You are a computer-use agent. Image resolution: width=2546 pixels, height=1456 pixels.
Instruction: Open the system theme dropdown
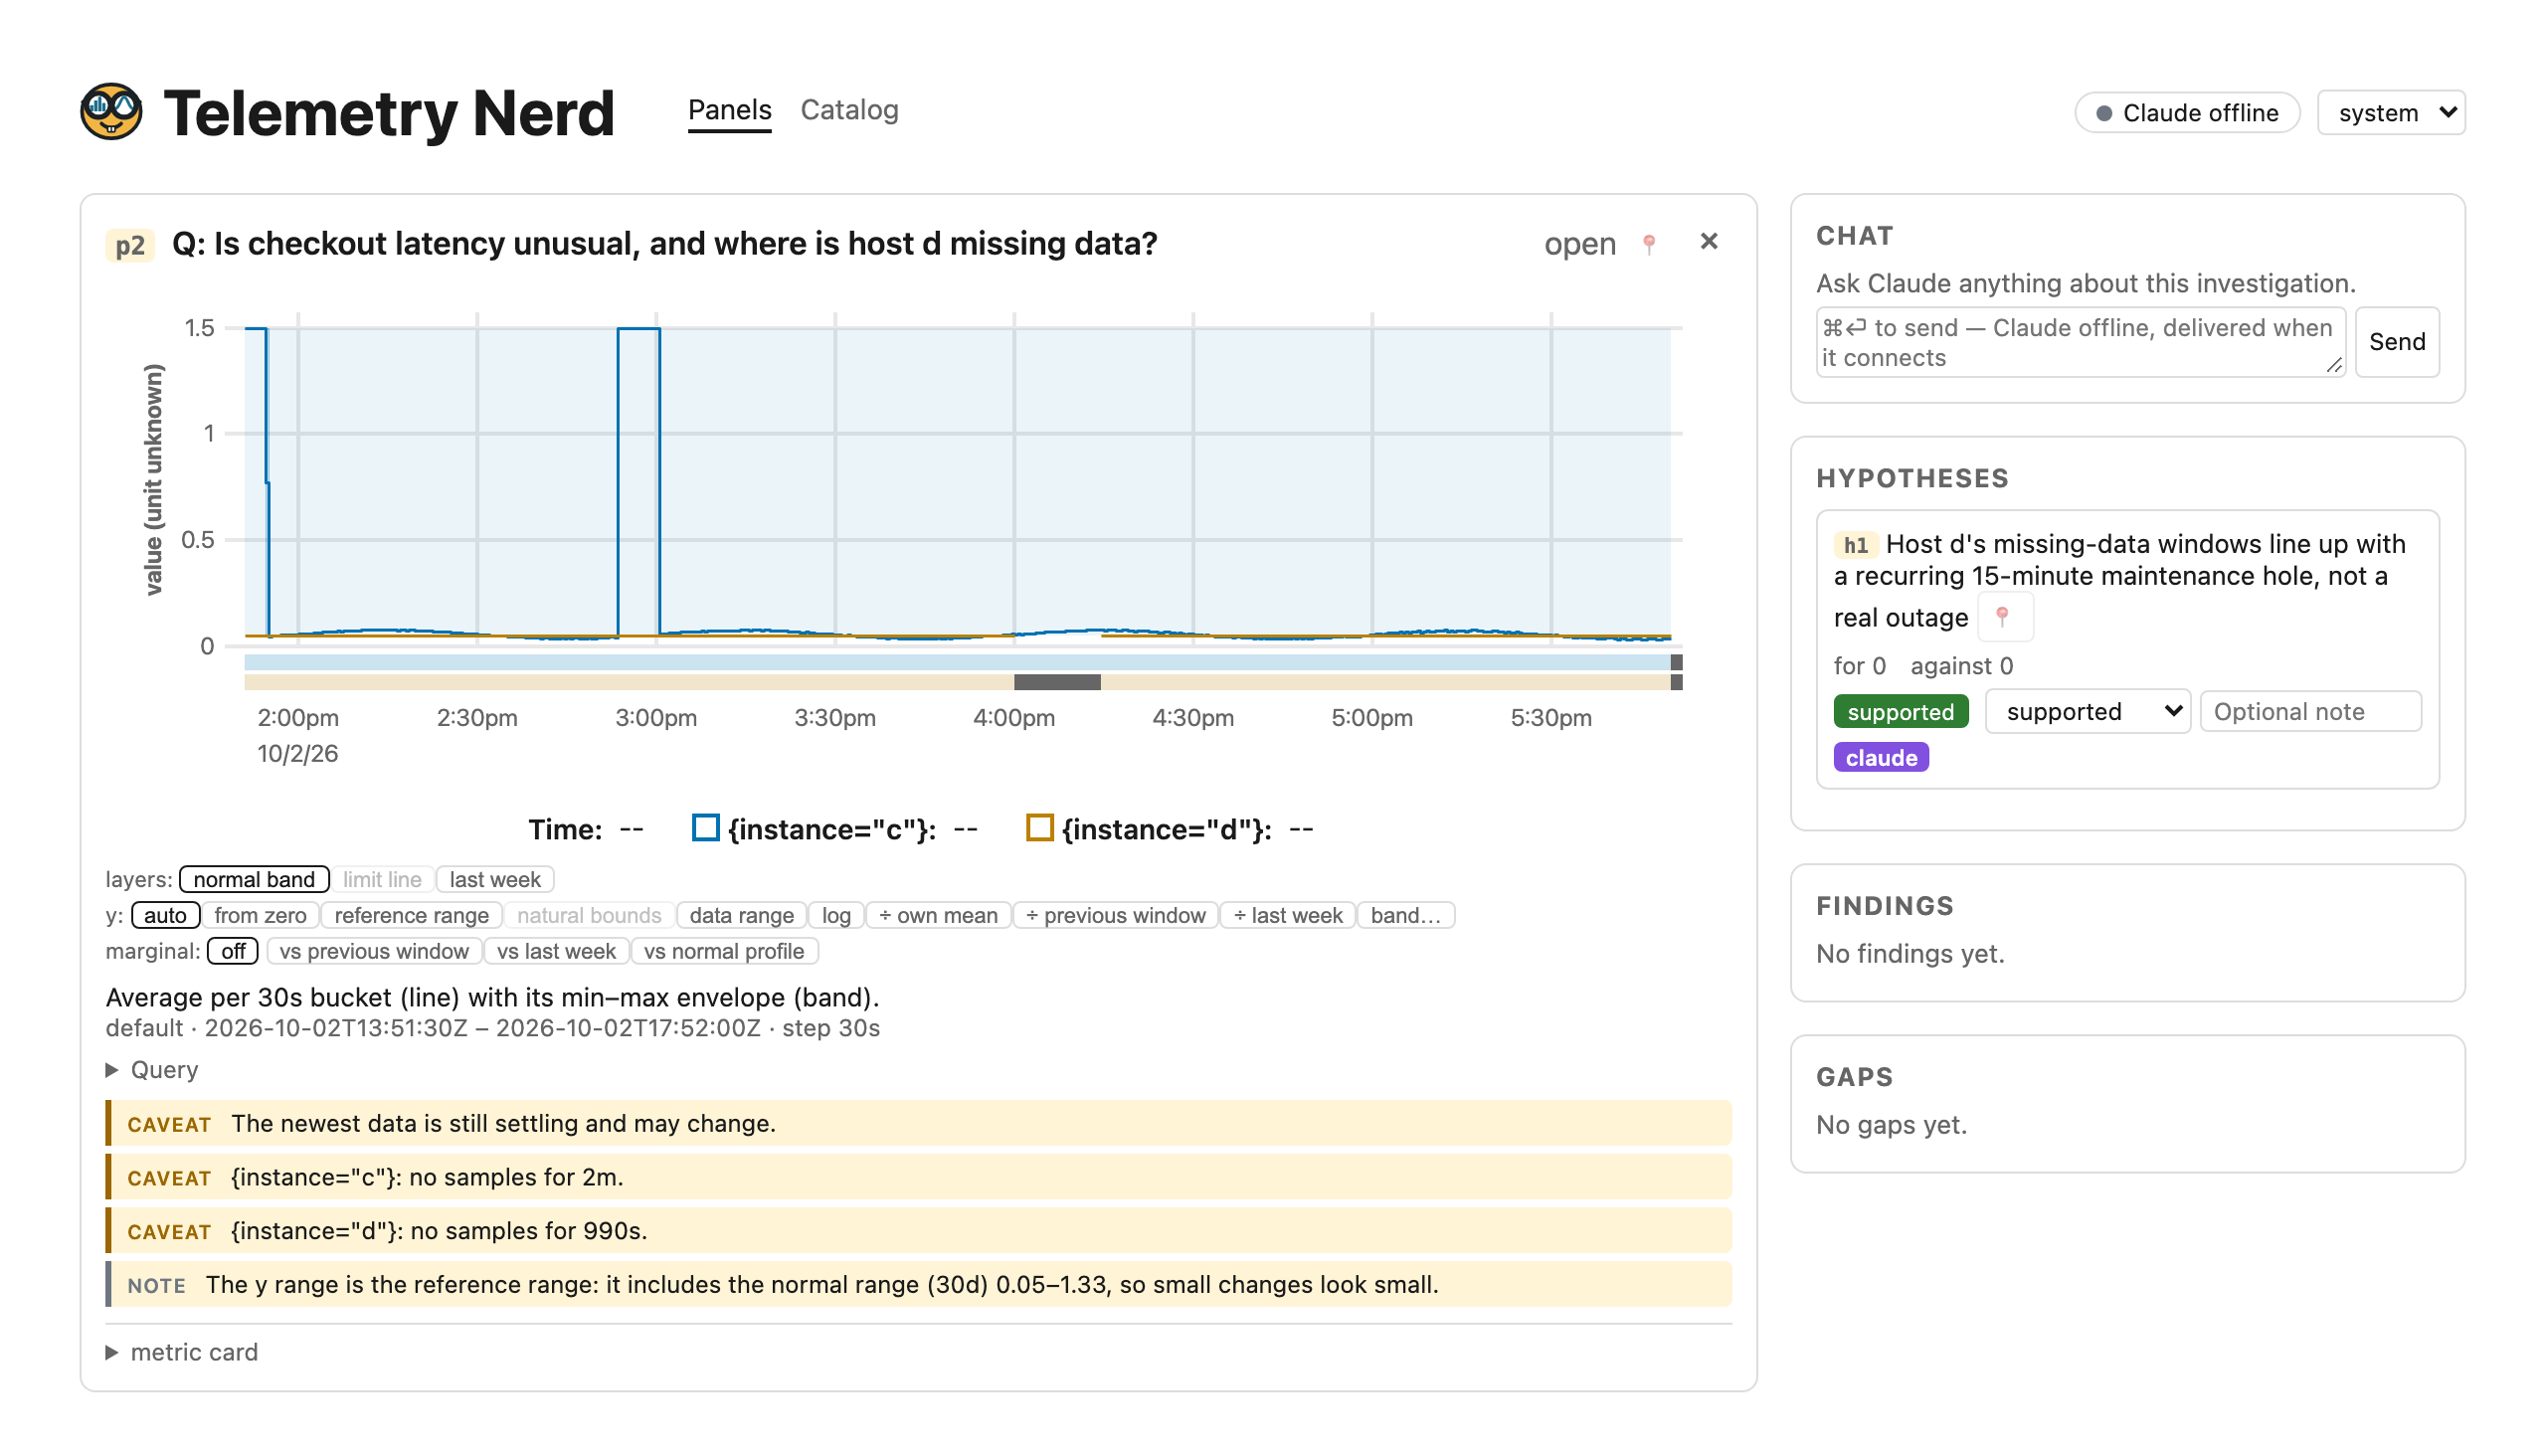click(x=2391, y=113)
